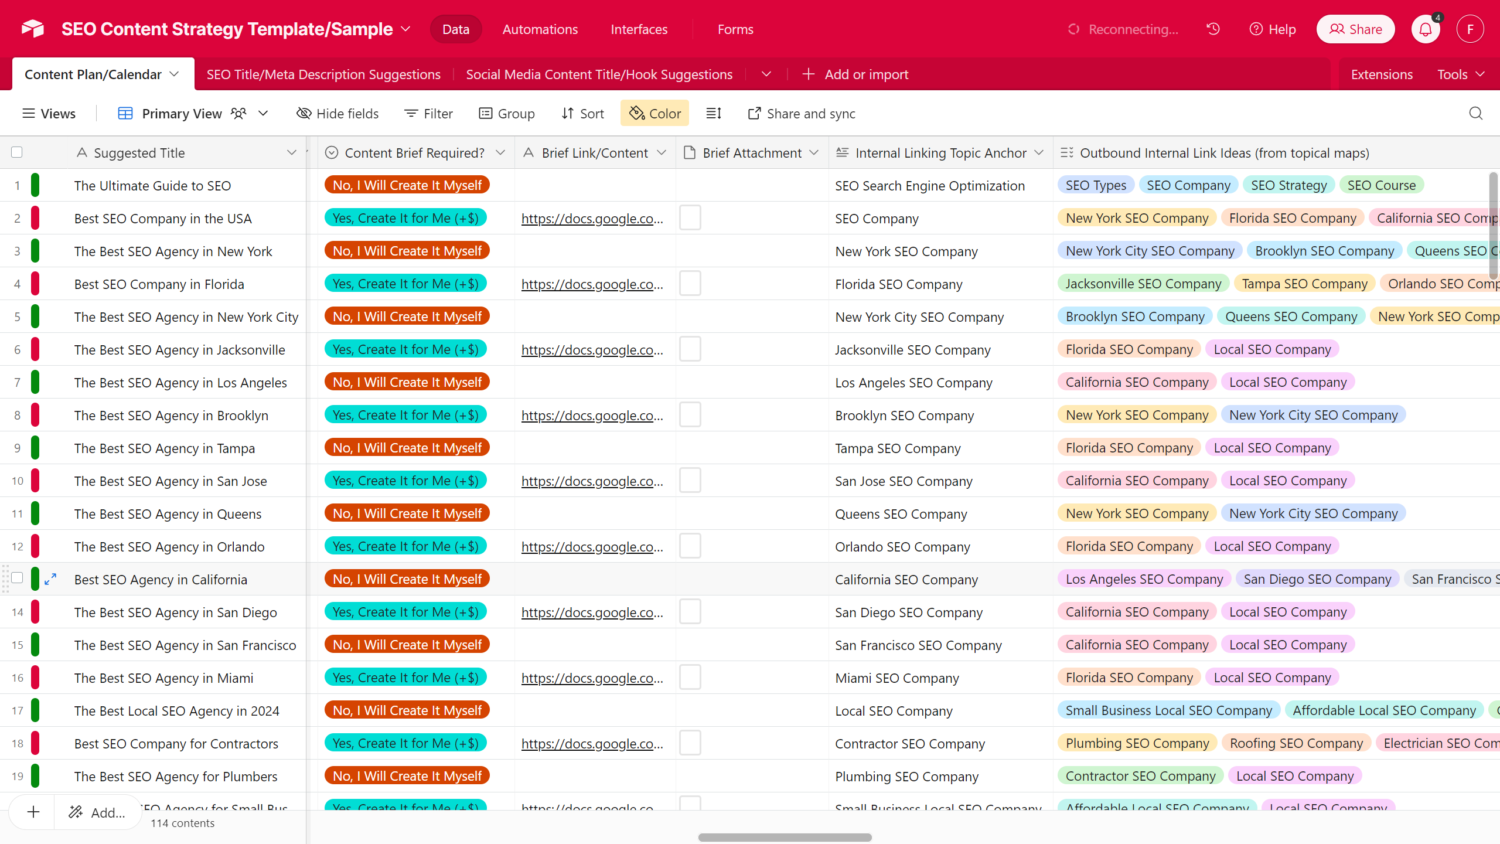The width and height of the screenshot is (1500, 844).
Task: Click the plus icon to add row
Action: pyautogui.click(x=33, y=812)
